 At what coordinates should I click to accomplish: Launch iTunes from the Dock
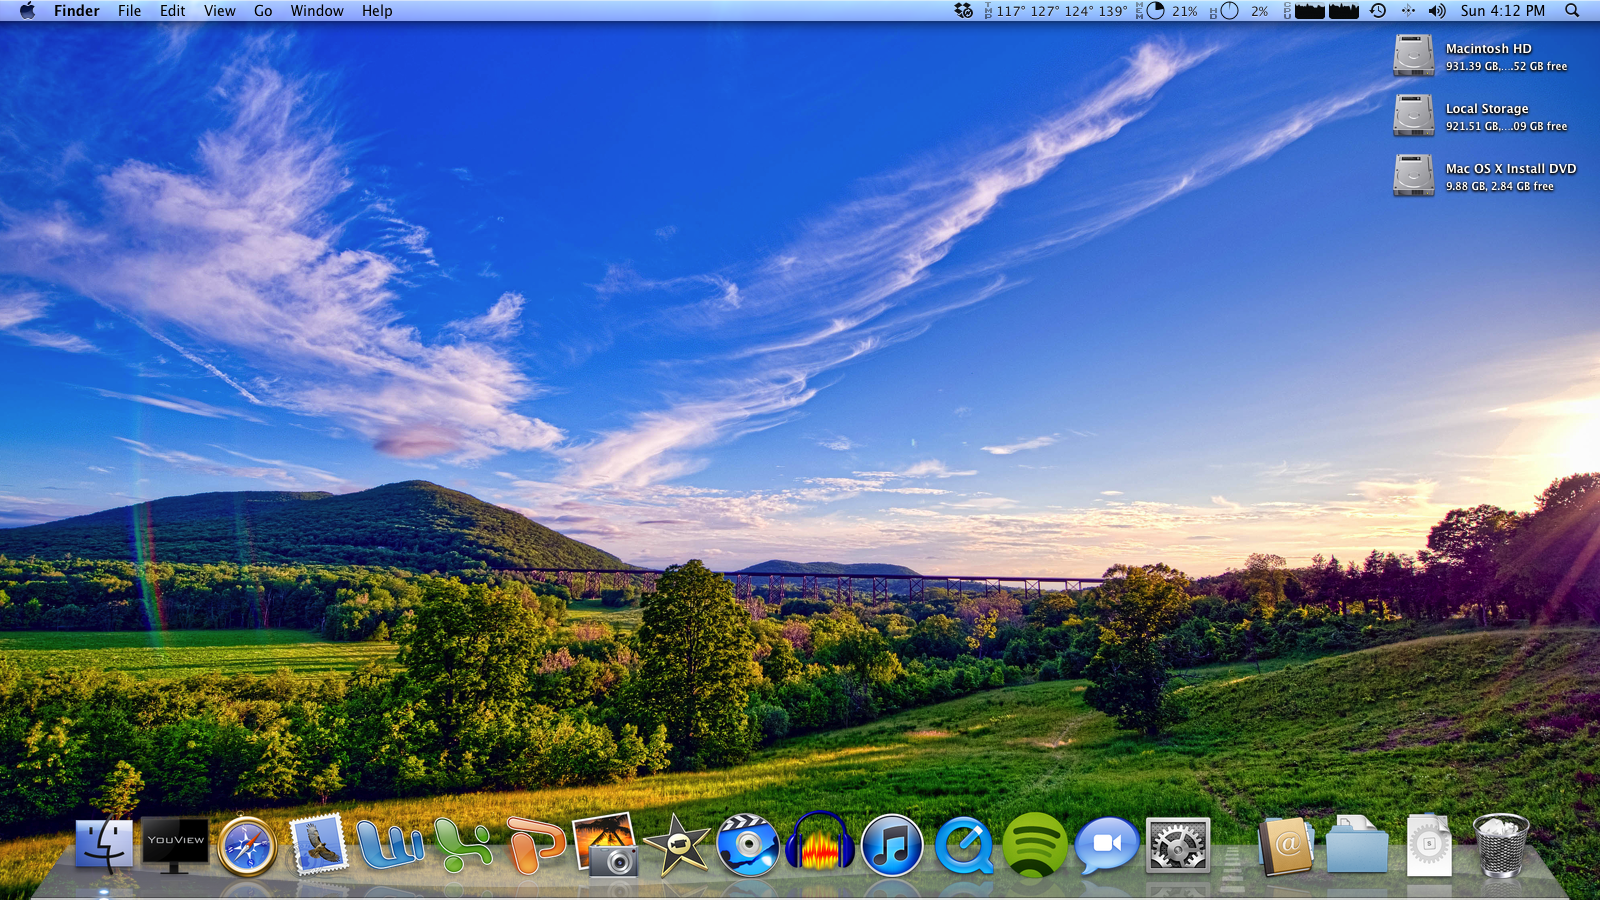click(892, 846)
